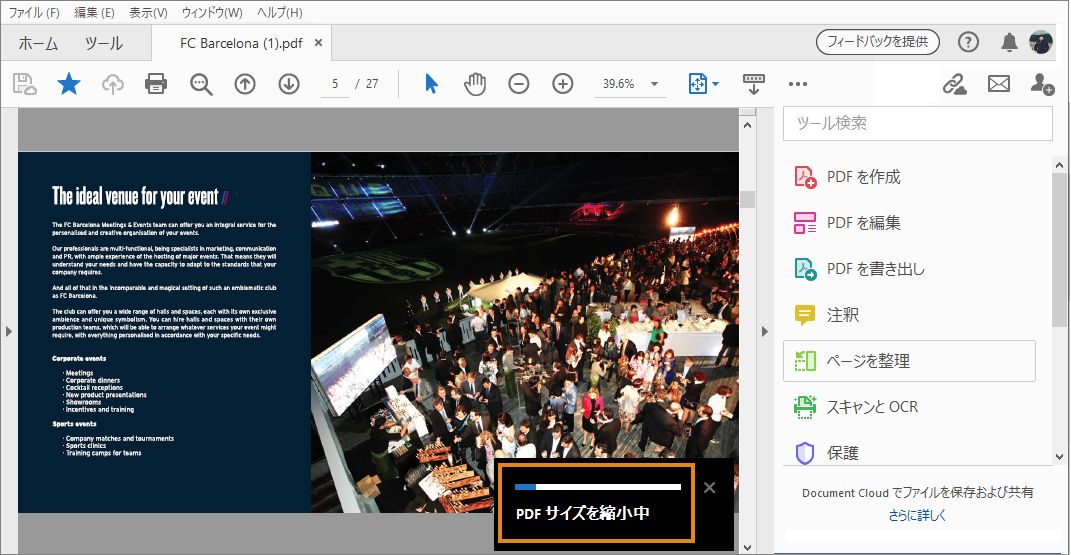Open the 表示(V) menu
Screen dimensions: 1071x555
coord(148,12)
